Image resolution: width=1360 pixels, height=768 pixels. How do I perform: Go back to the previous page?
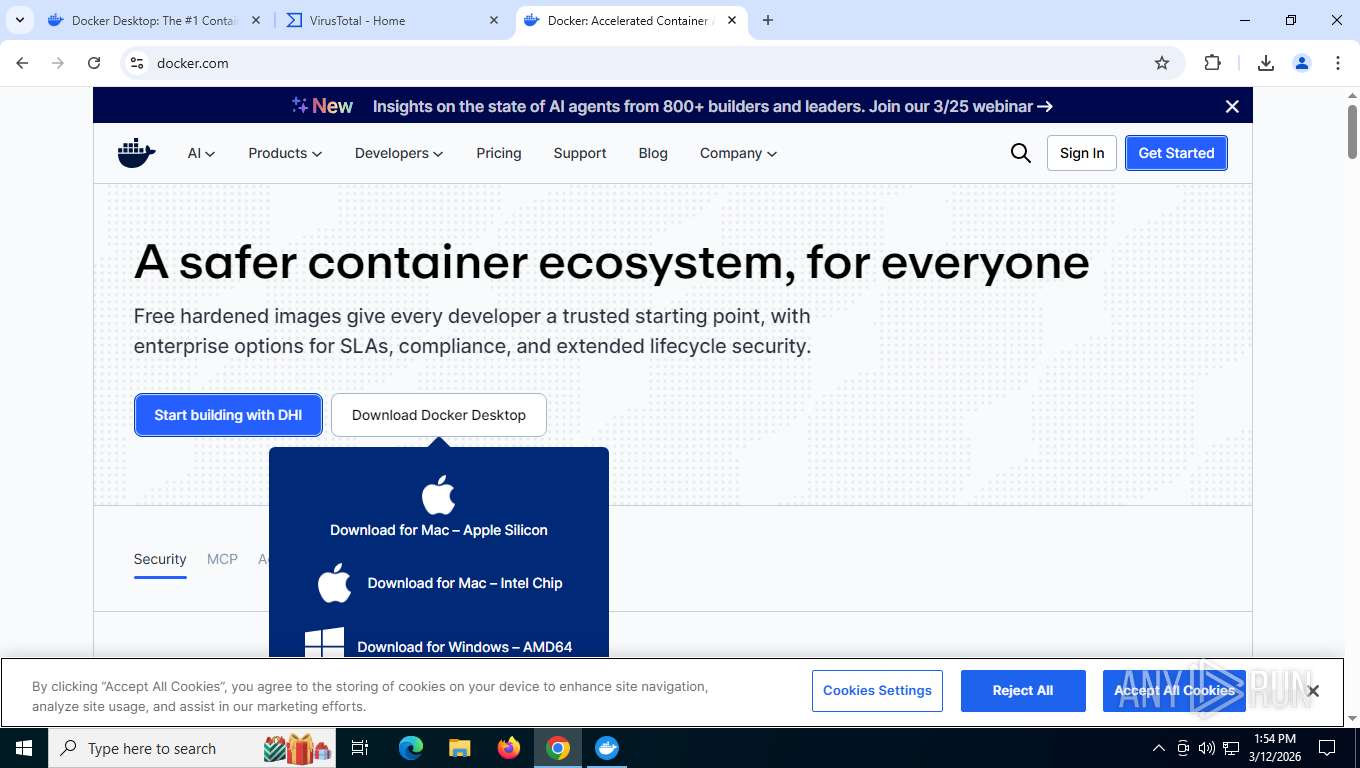coord(22,63)
